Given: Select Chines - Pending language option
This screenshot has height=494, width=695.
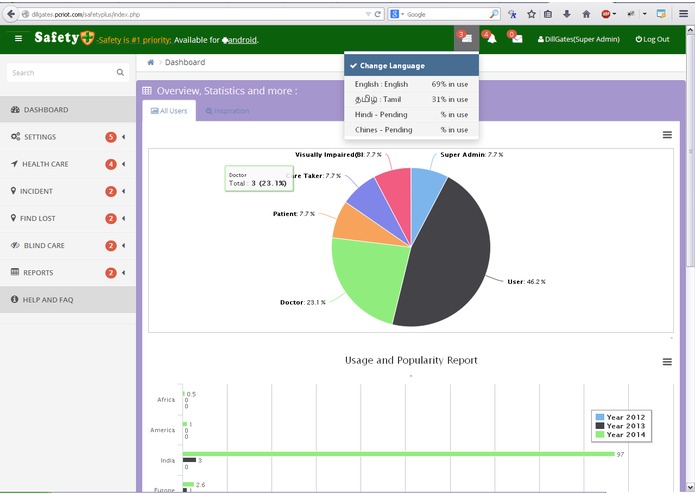Looking at the screenshot, I should coord(411,130).
